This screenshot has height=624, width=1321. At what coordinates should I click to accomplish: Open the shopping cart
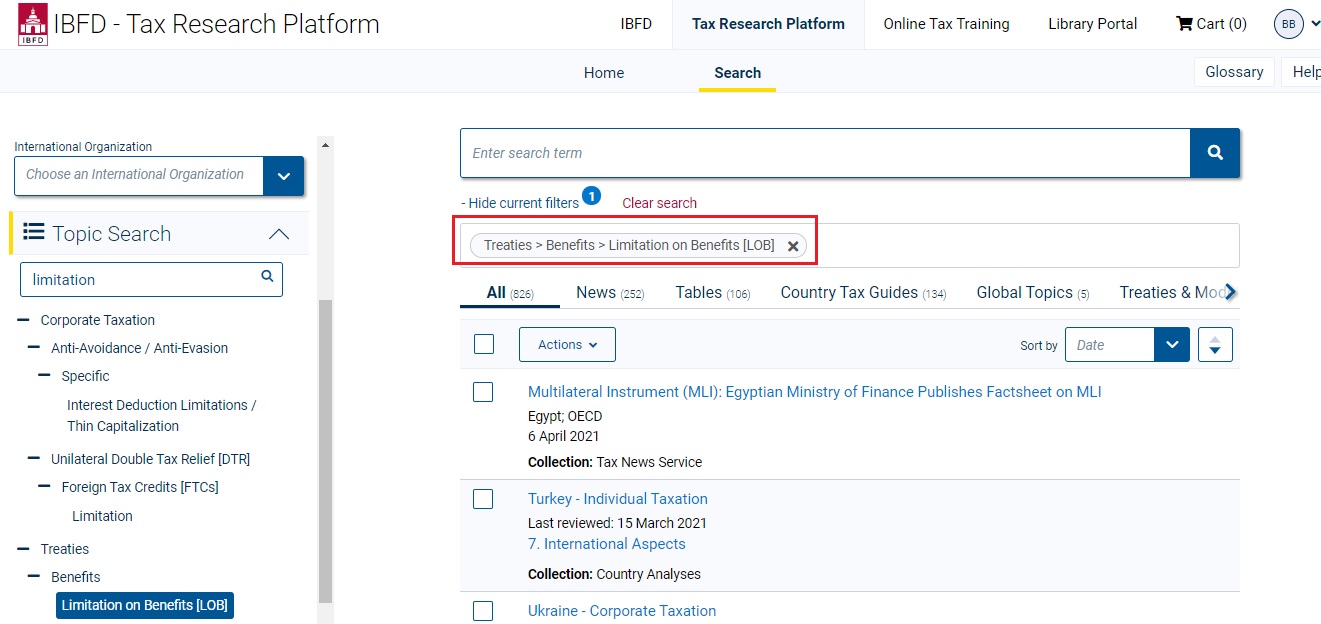[x=1211, y=24]
